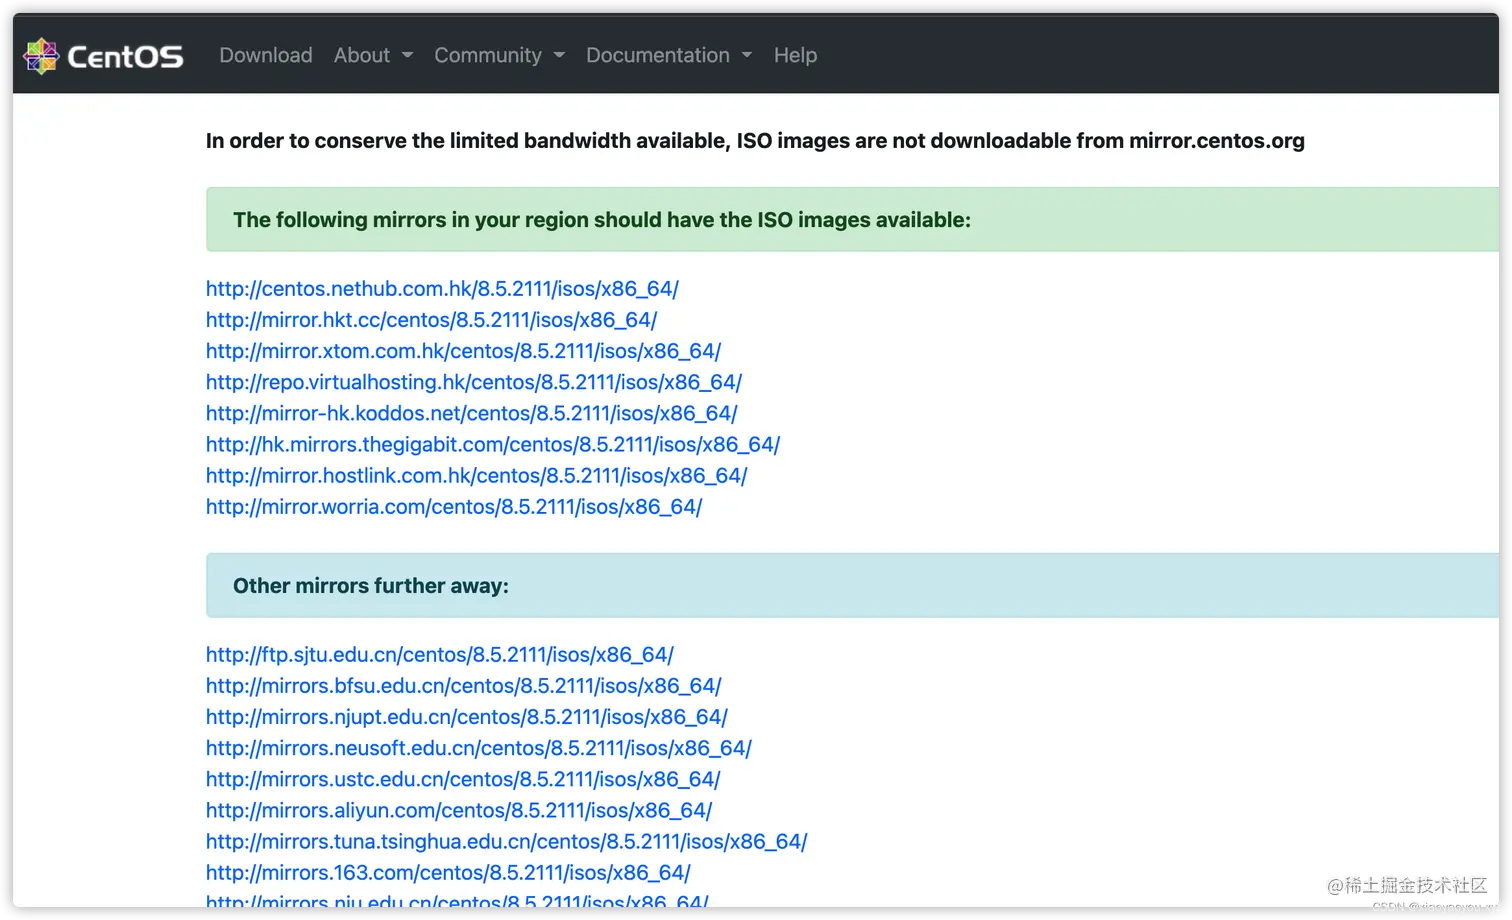
Task: Open the mirrors.aliyun.com mirror link
Action: pos(459,810)
